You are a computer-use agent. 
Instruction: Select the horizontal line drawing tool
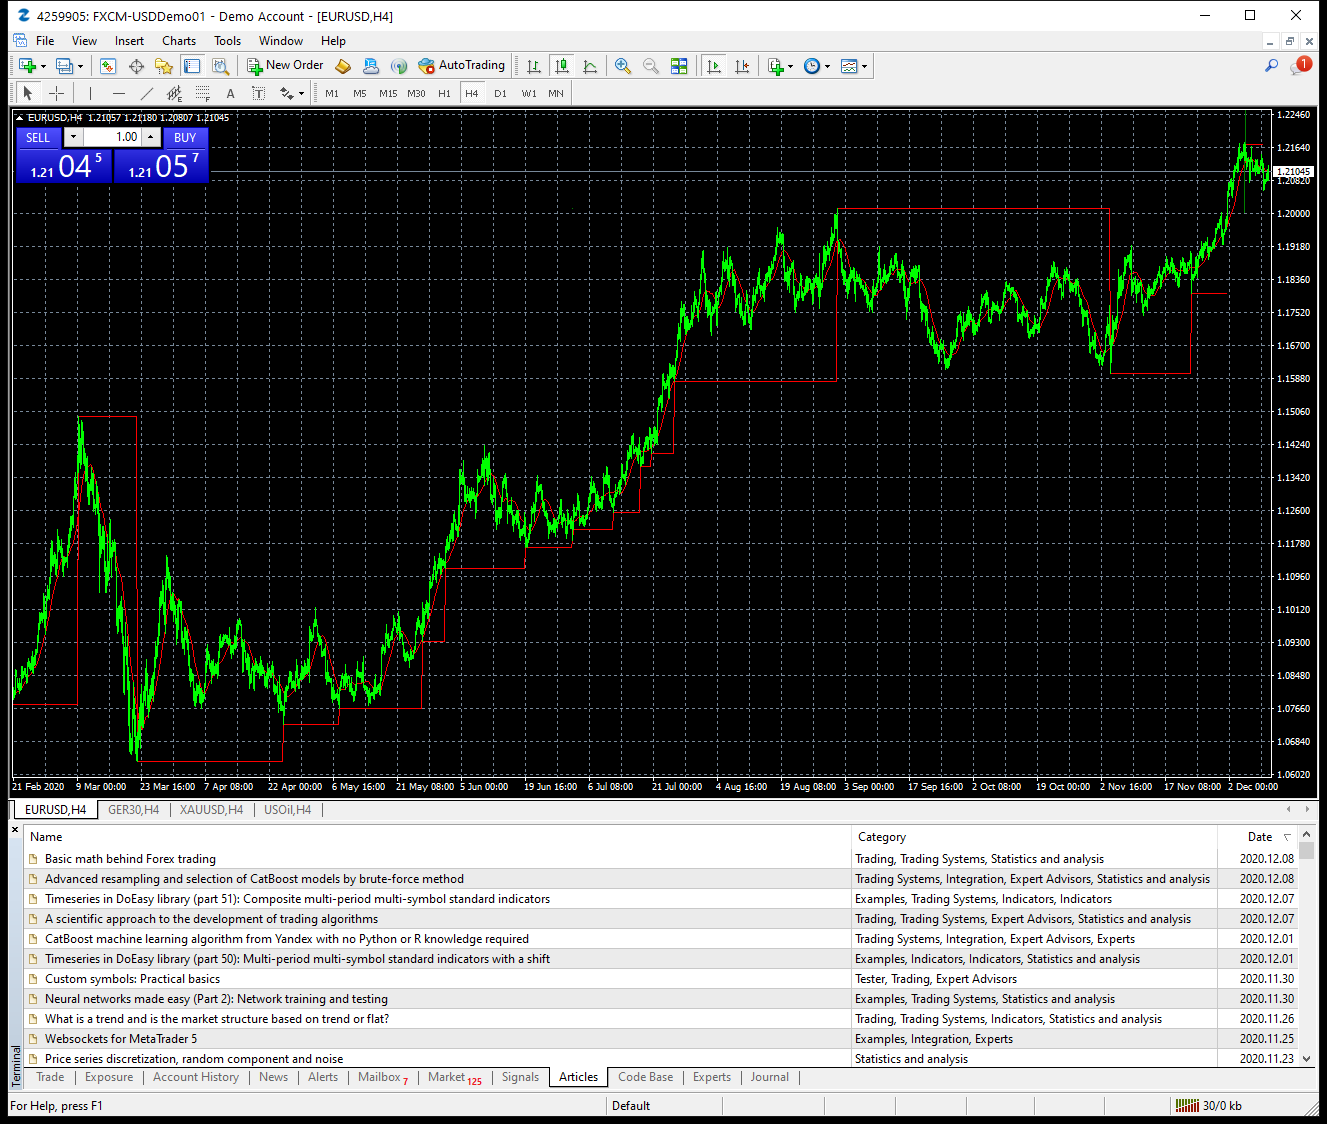tap(119, 93)
